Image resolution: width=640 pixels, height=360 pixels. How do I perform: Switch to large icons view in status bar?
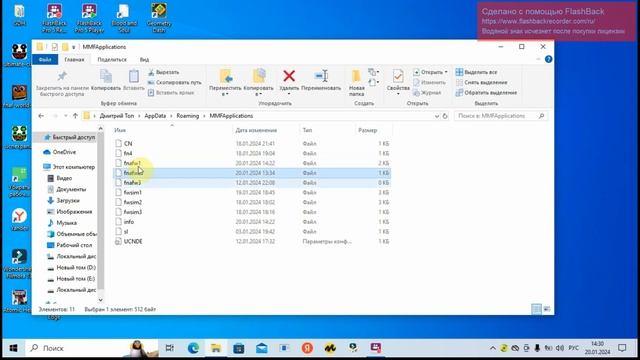(x=547, y=309)
